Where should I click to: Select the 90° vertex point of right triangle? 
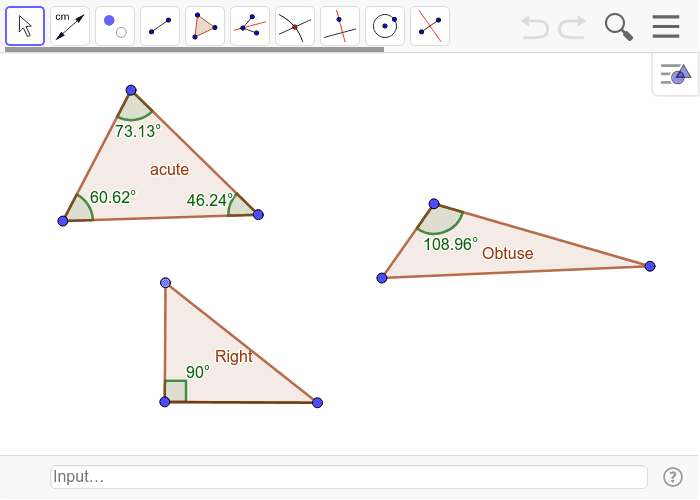[165, 402]
